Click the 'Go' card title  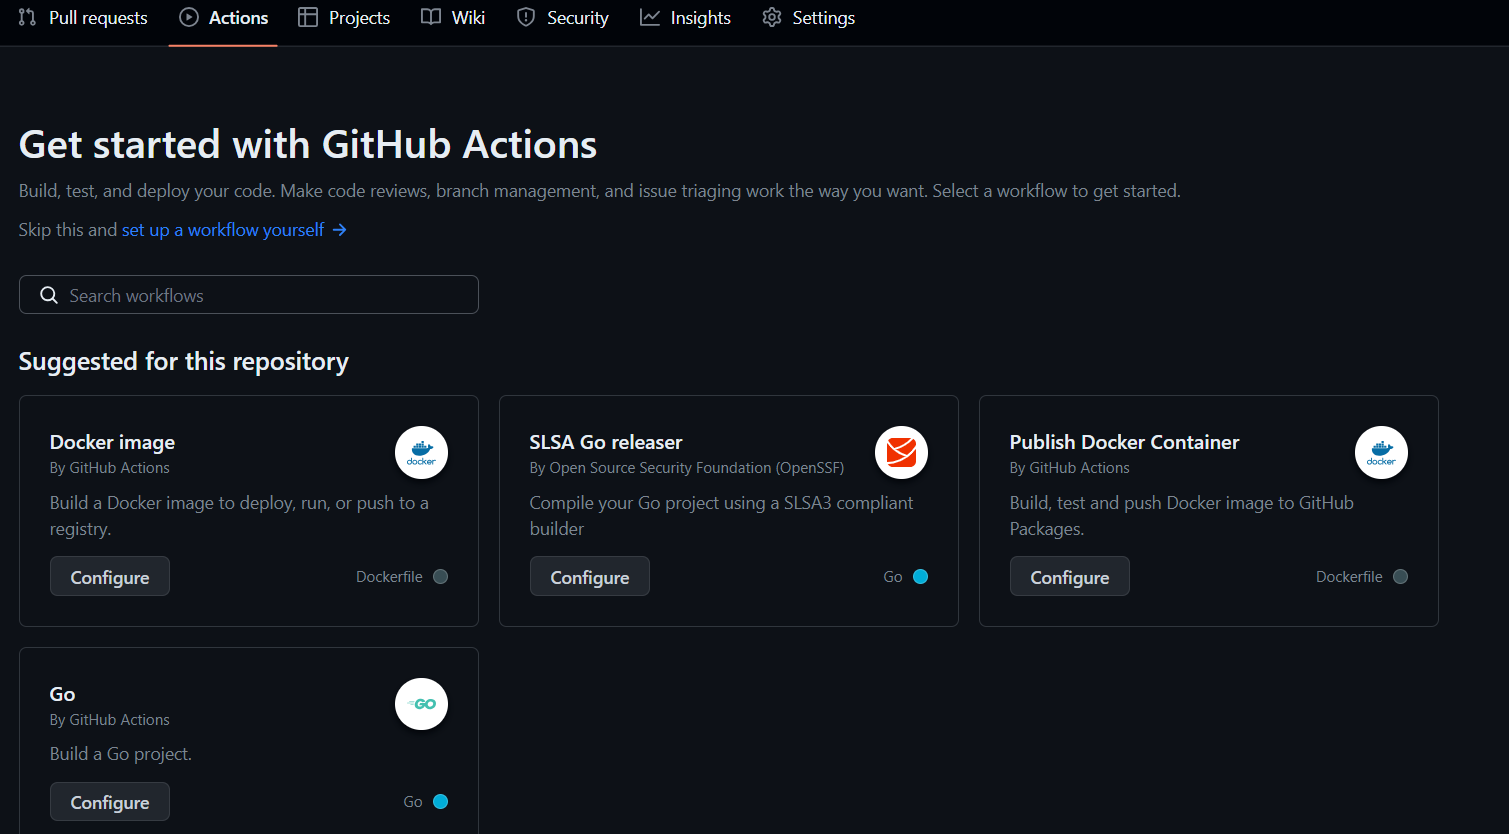pyautogui.click(x=62, y=694)
